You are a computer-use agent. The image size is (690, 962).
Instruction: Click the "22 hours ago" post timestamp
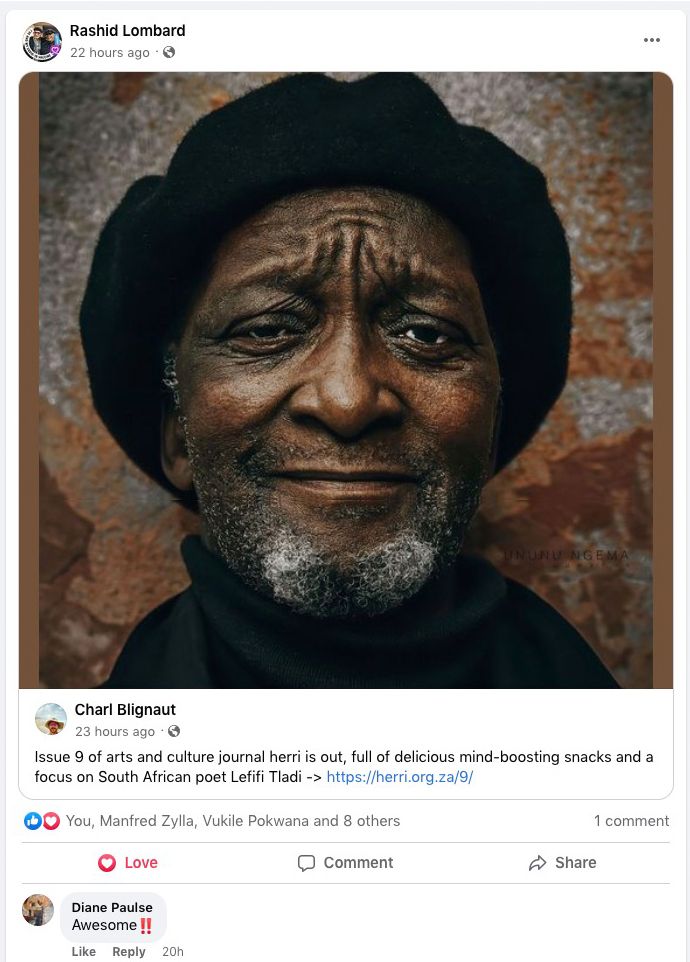[x=109, y=53]
